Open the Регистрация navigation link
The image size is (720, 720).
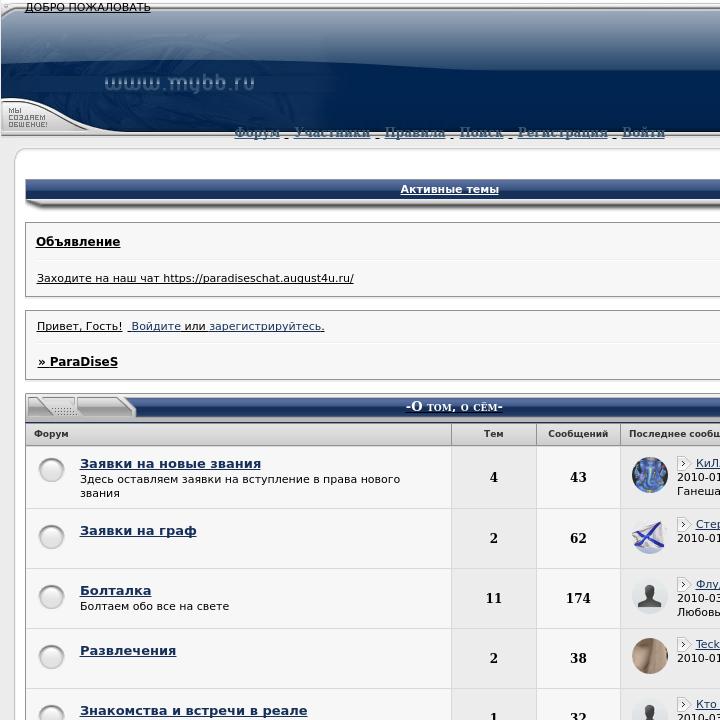pyautogui.click(x=562, y=133)
